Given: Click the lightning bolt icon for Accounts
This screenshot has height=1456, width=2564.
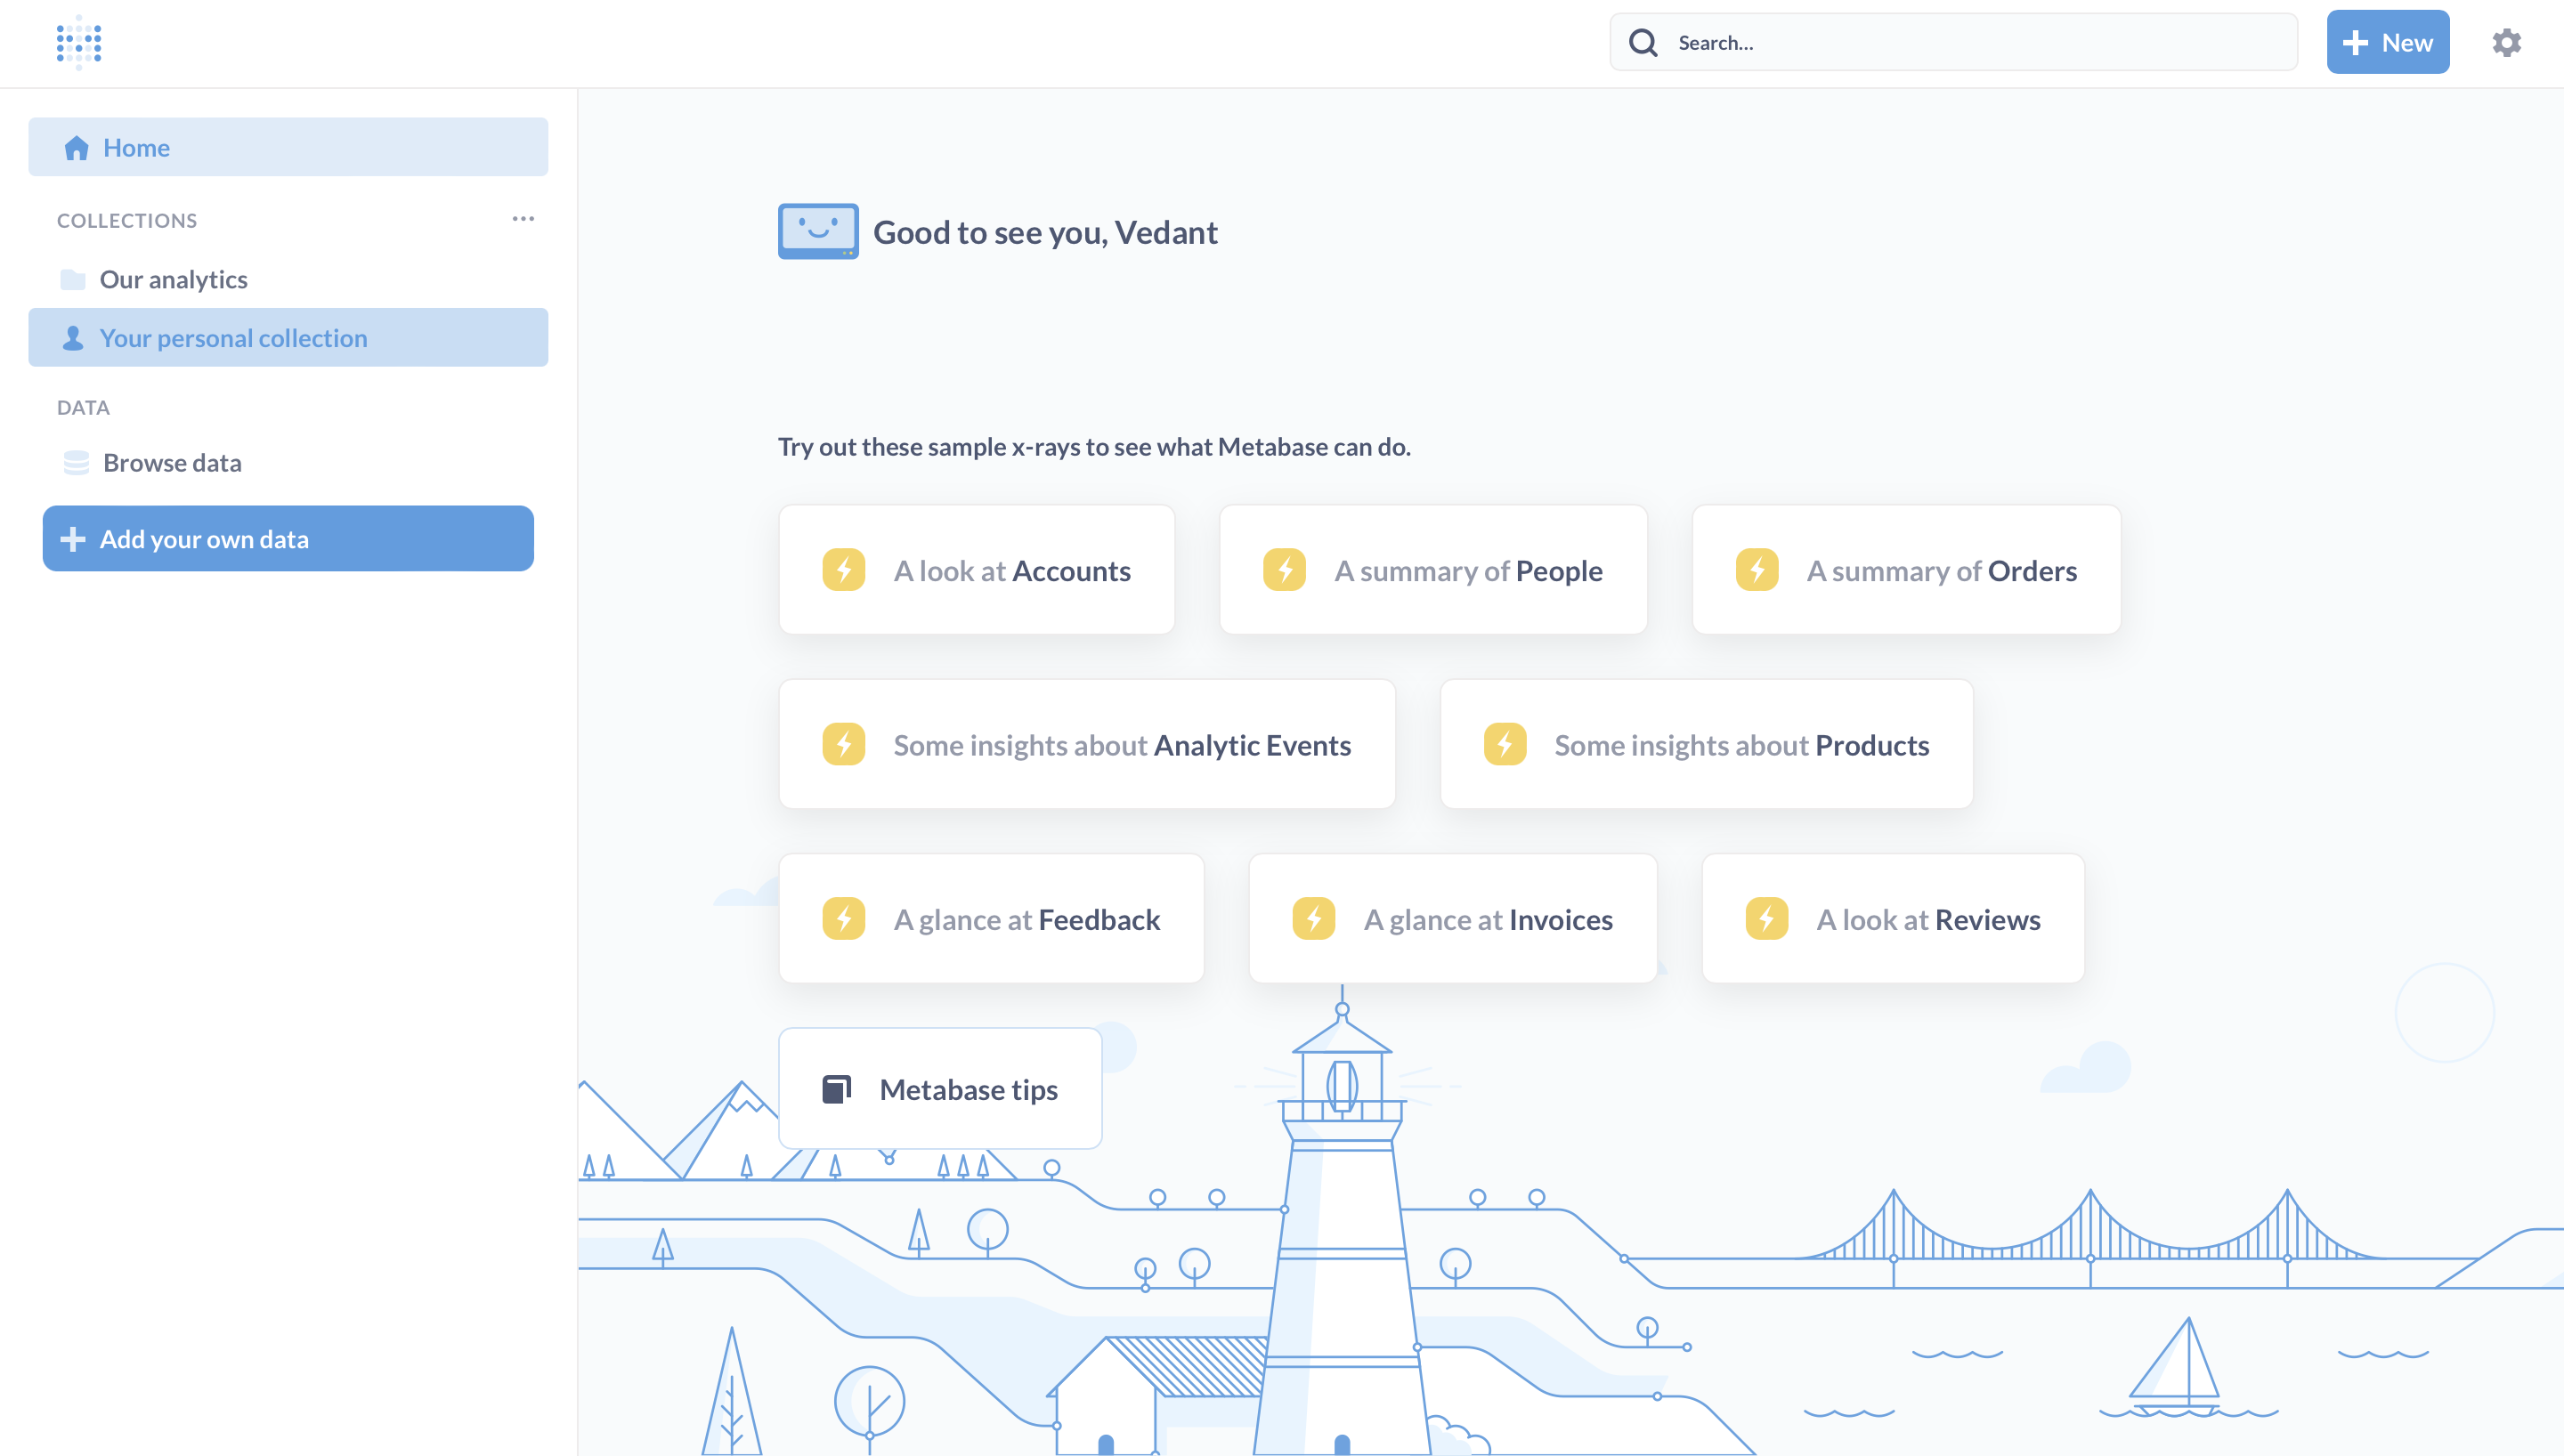Looking at the screenshot, I should (844, 570).
